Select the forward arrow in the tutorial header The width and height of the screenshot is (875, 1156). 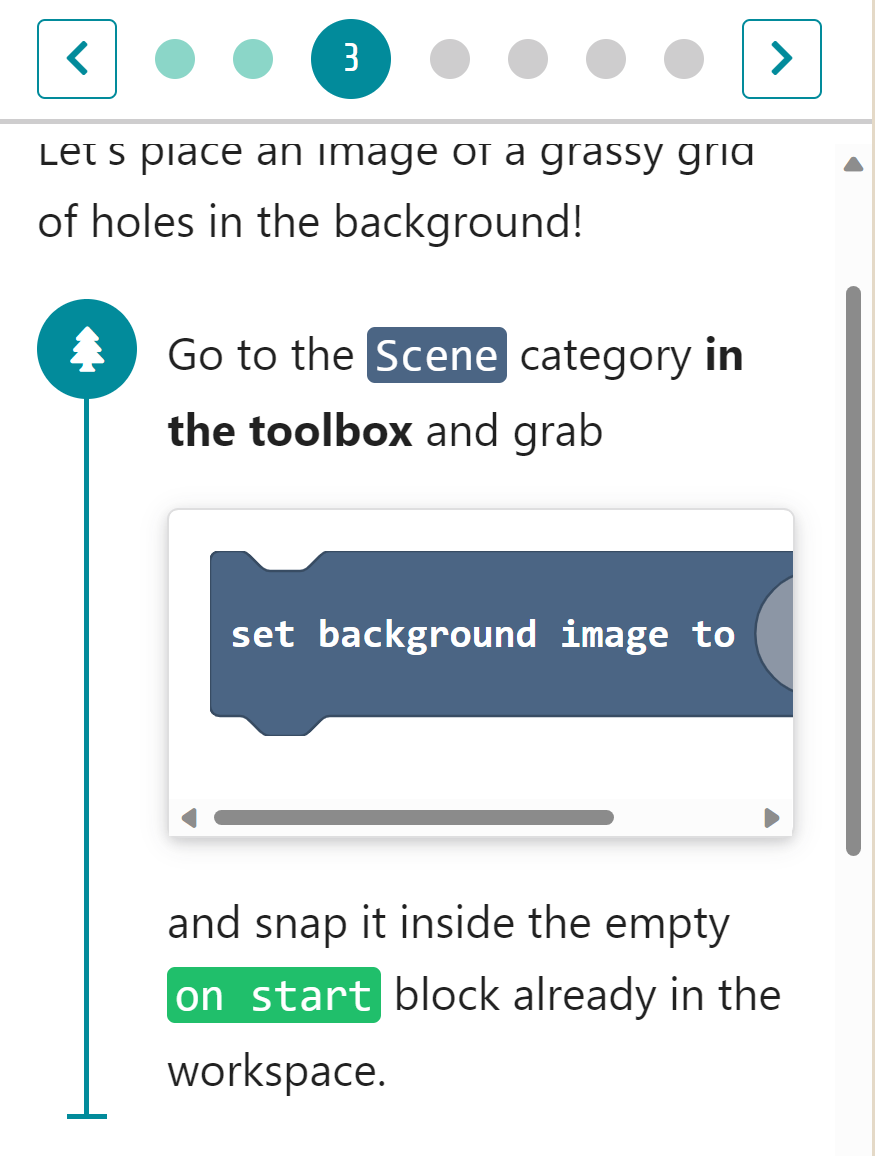[781, 58]
